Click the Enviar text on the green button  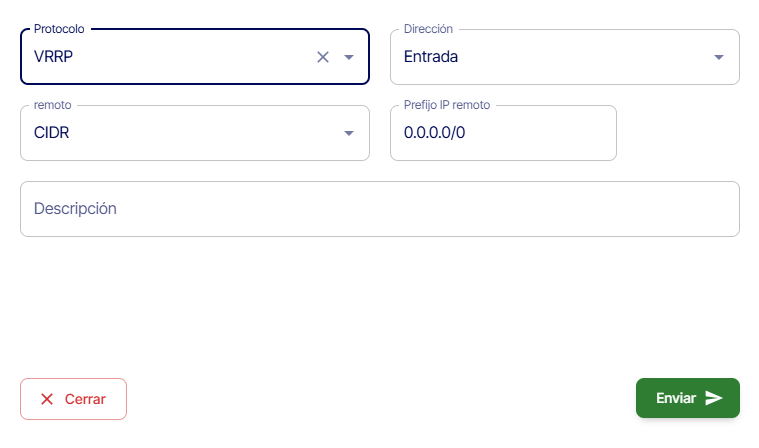[x=676, y=398]
